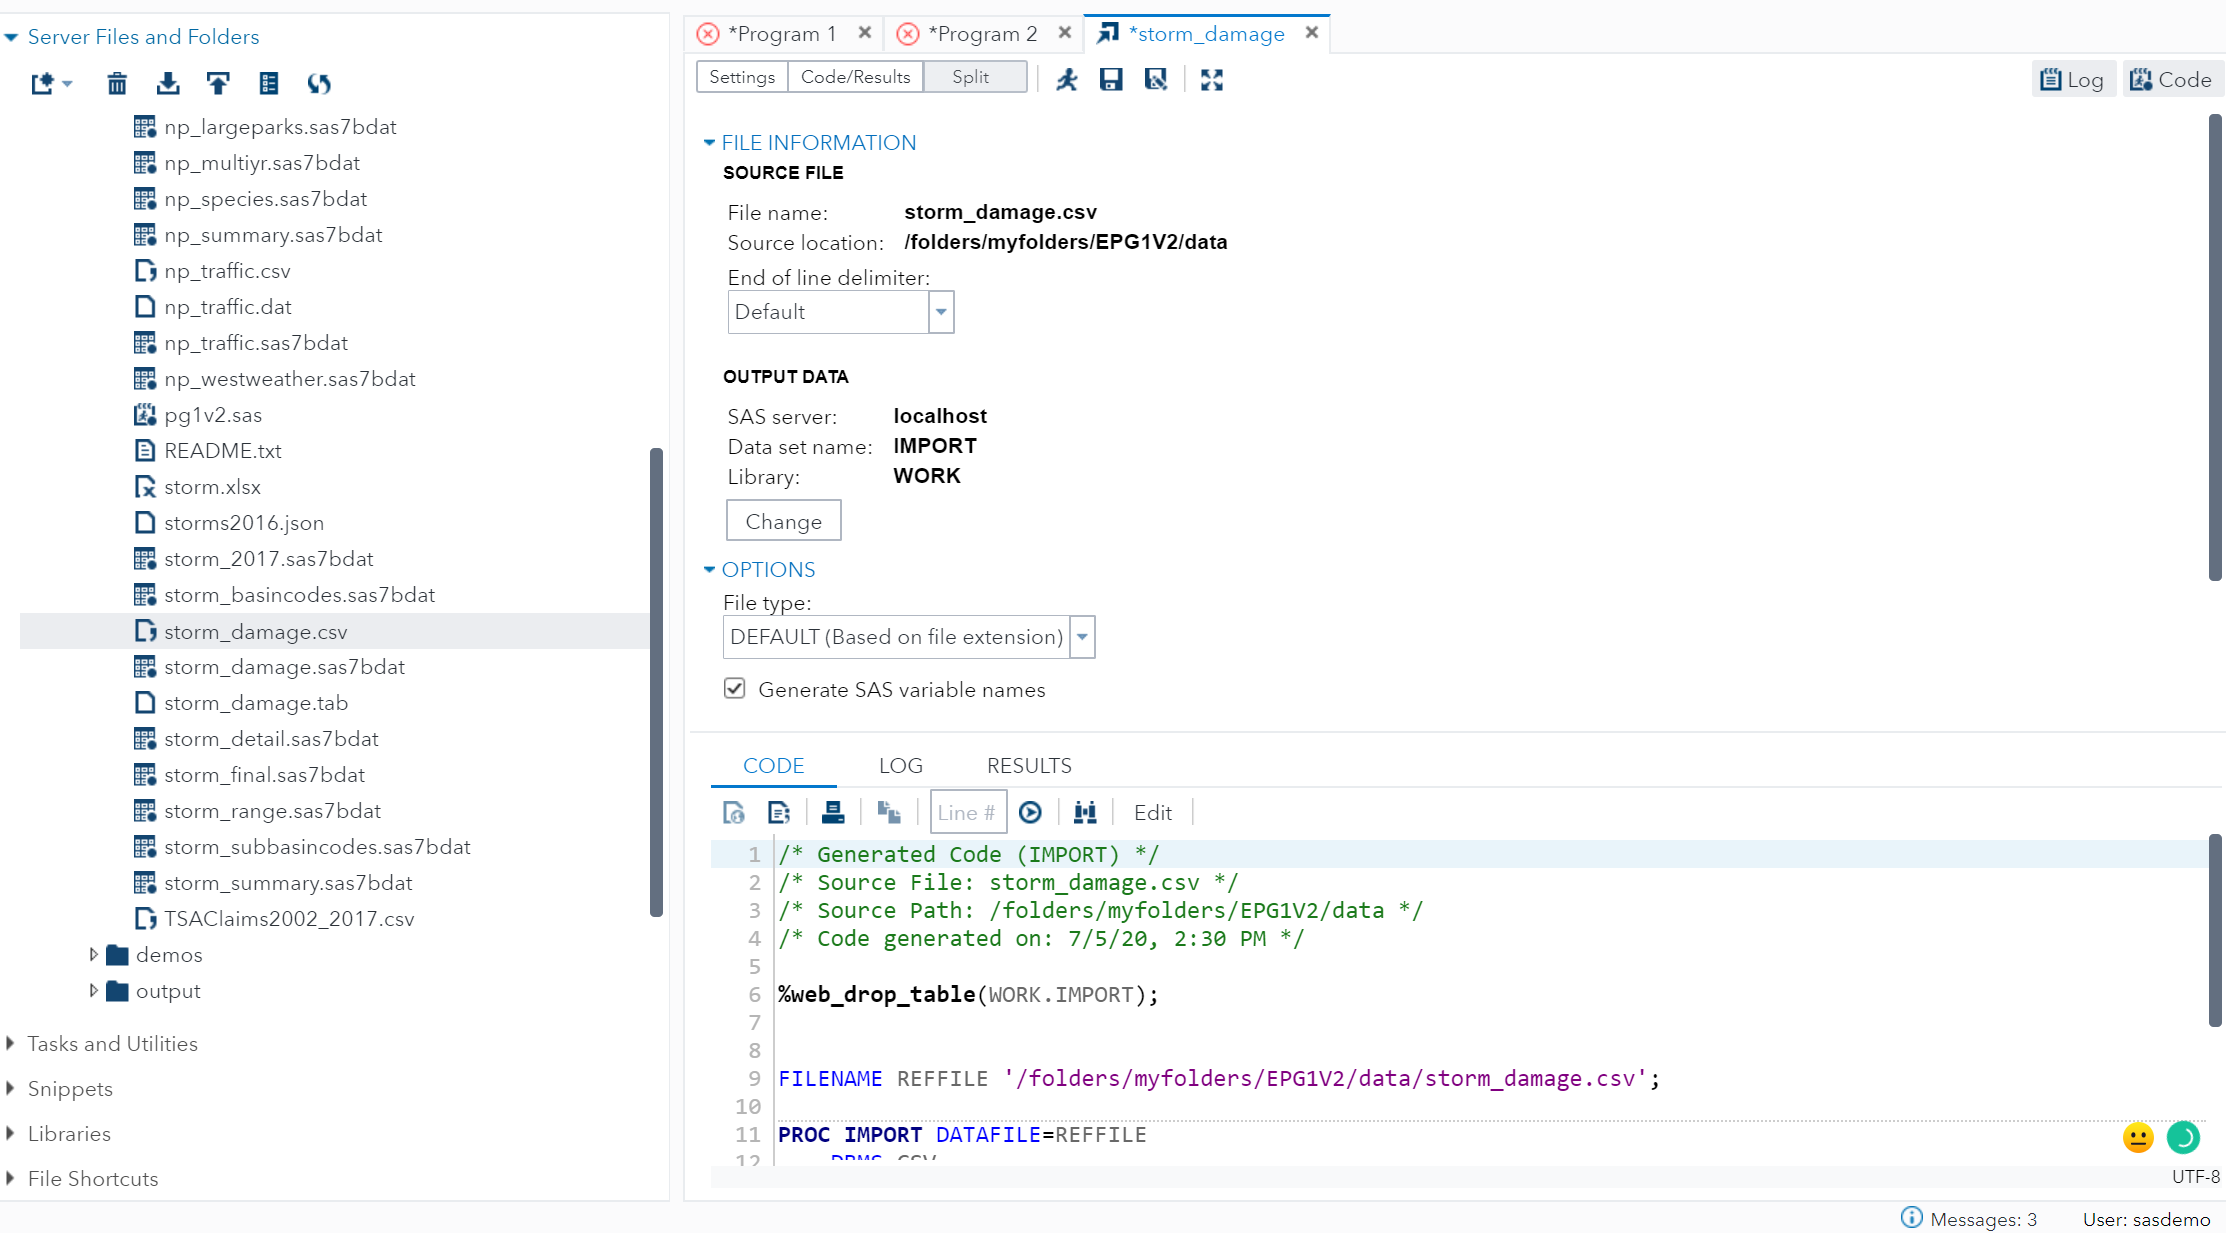Select the Split view button
The width and height of the screenshot is (2226, 1233).
[970, 77]
